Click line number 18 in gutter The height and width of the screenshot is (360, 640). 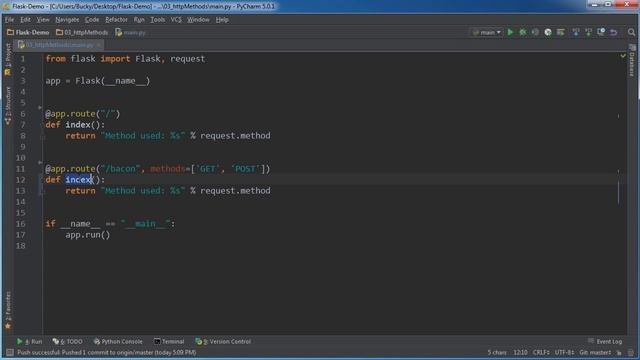20,246
